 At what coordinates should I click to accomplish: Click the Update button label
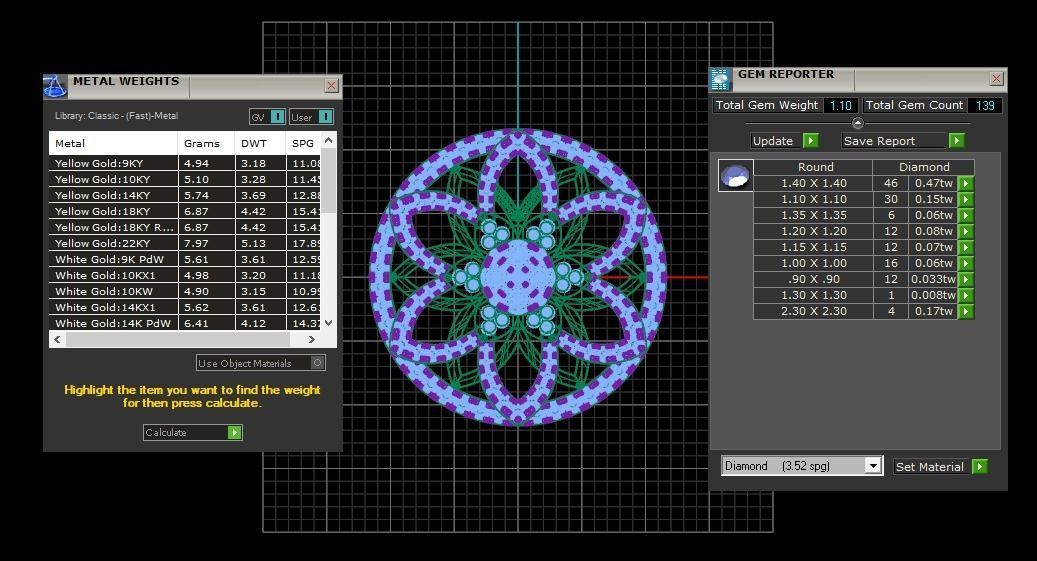pyautogui.click(x=772, y=141)
